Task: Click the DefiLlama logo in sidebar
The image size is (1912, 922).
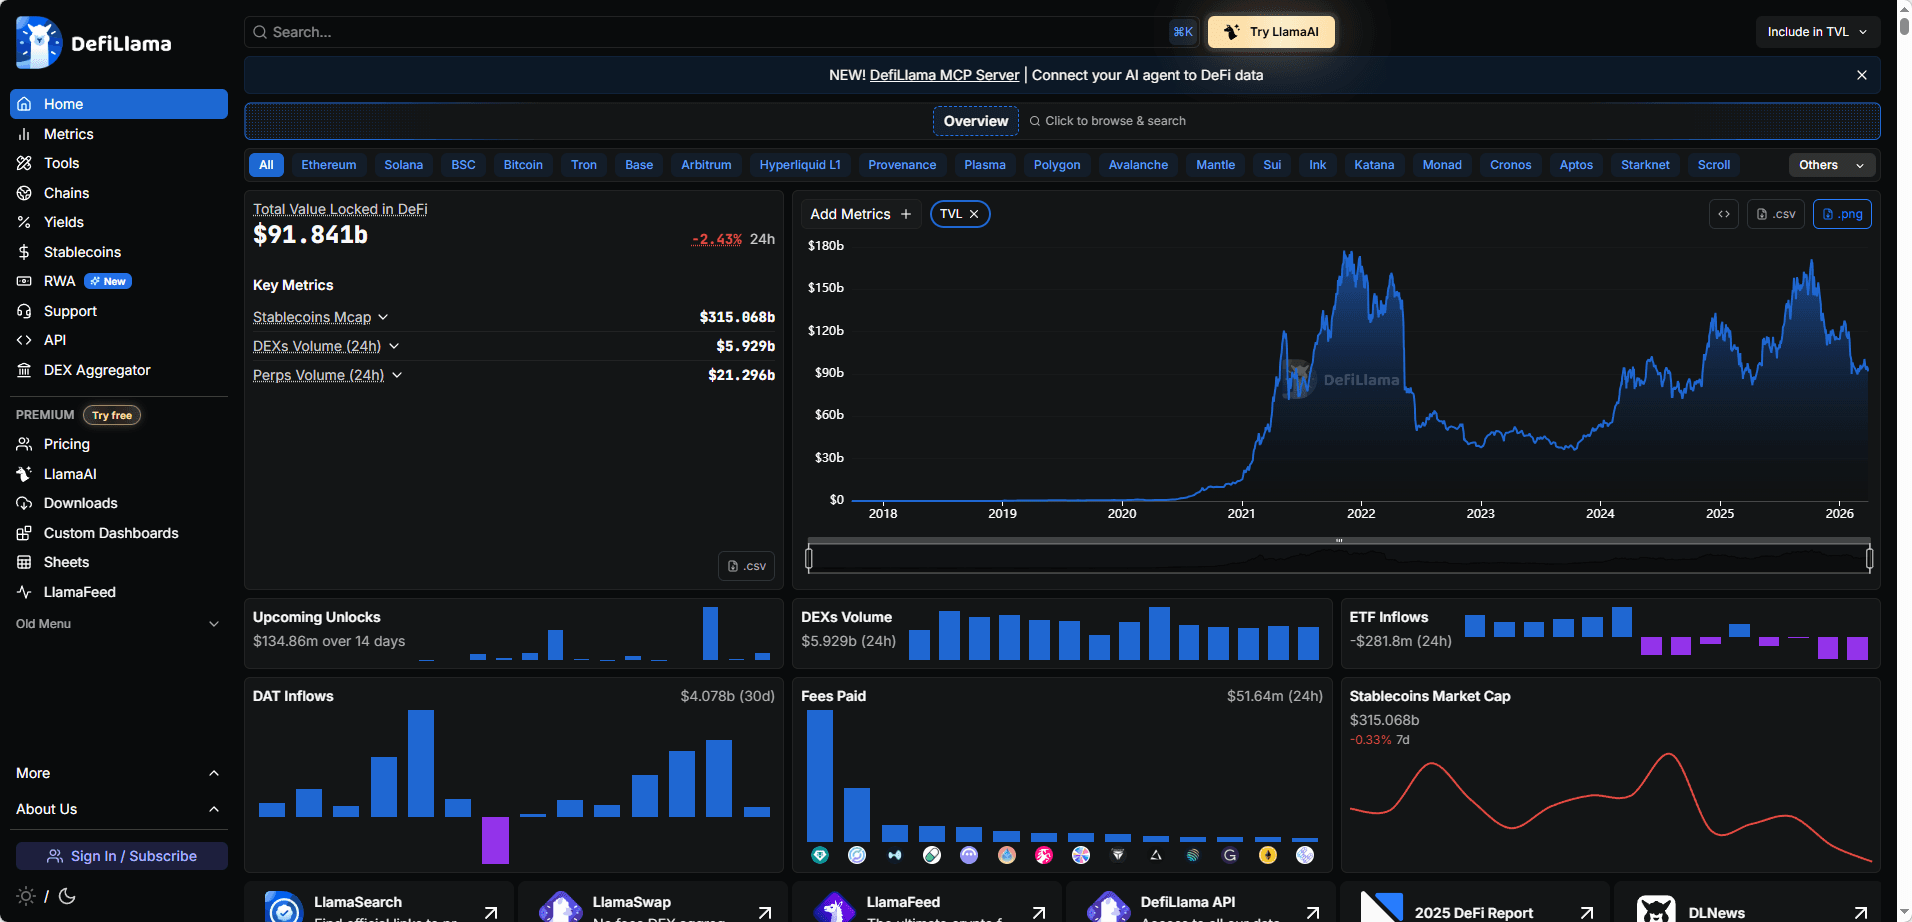Action: 94,43
